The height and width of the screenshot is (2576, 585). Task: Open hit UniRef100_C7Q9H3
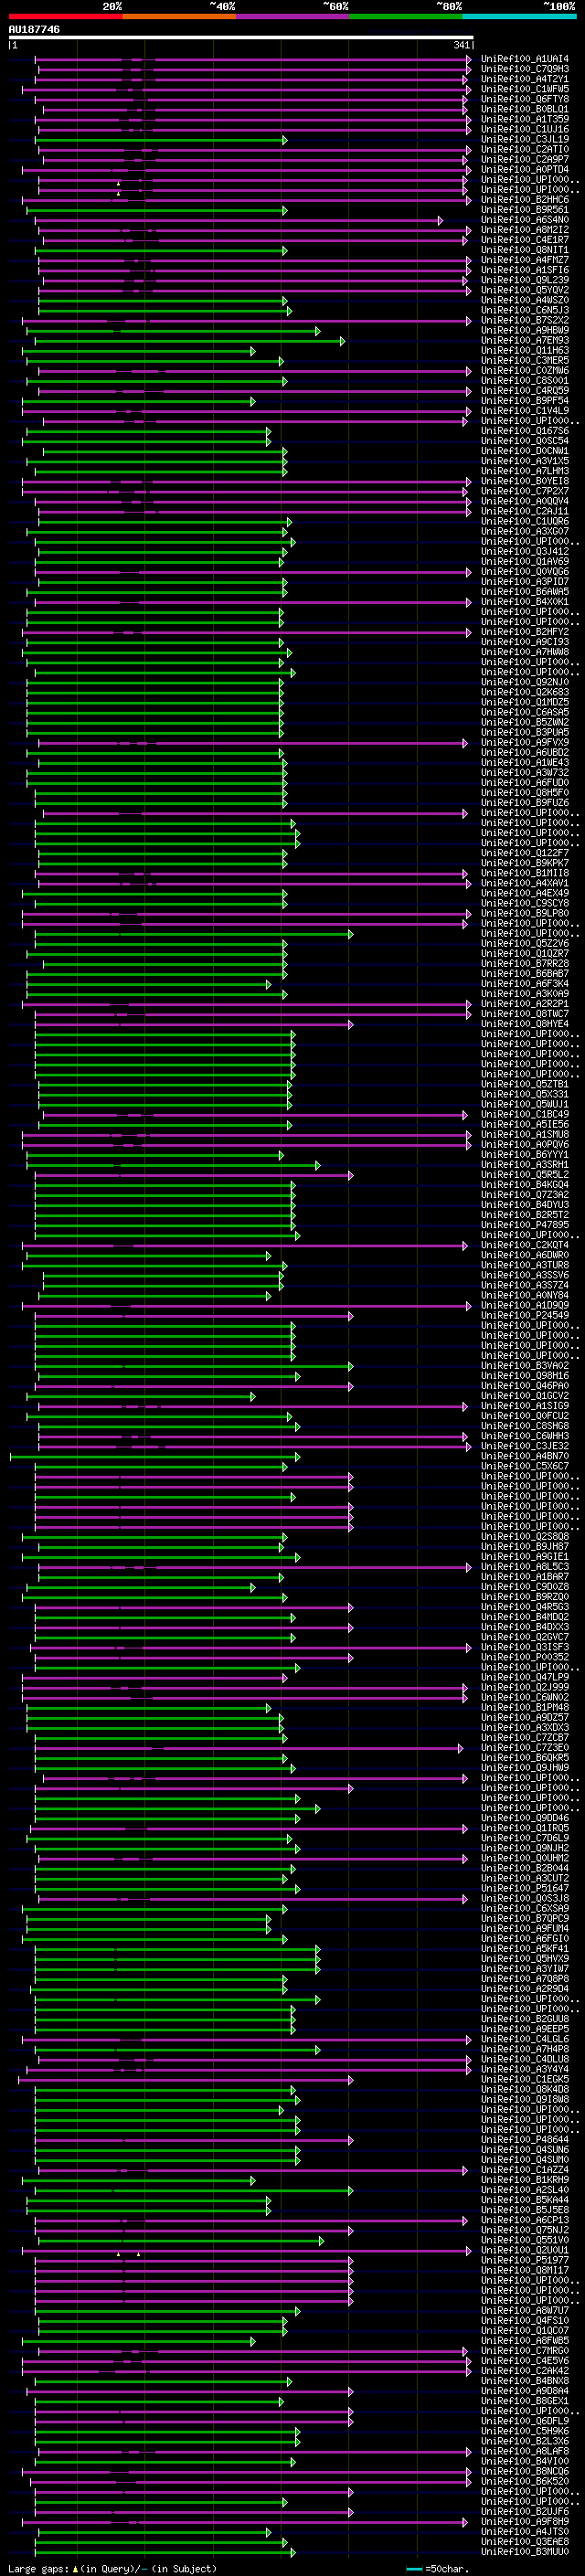(525, 69)
